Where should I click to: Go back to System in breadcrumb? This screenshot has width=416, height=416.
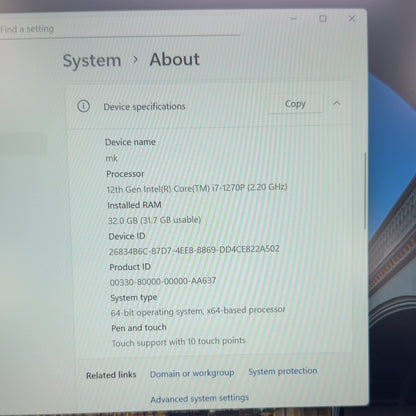(x=92, y=61)
